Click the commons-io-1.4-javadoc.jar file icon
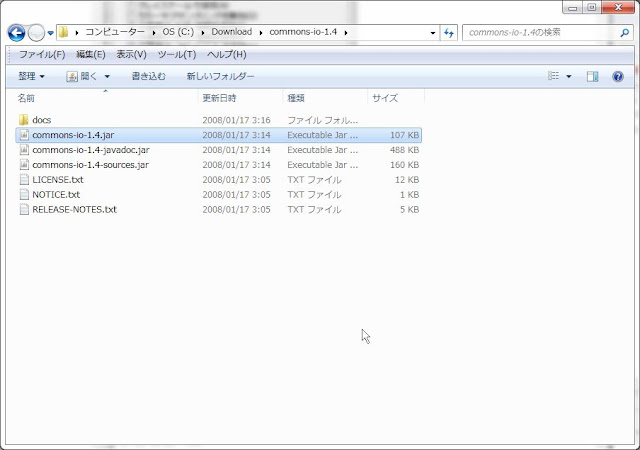The width and height of the screenshot is (640, 450). click(x=24, y=150)
